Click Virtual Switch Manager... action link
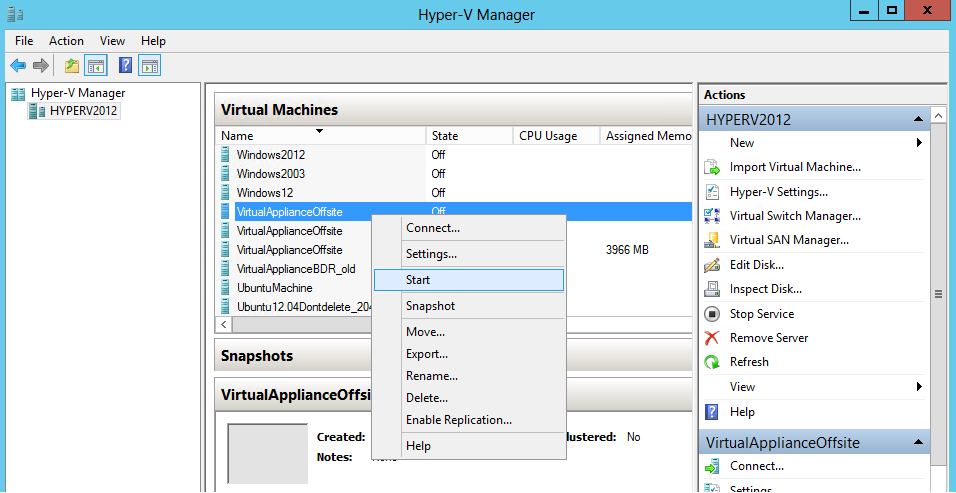The width and height of the screenshot is (956, 493). [795, 216]
